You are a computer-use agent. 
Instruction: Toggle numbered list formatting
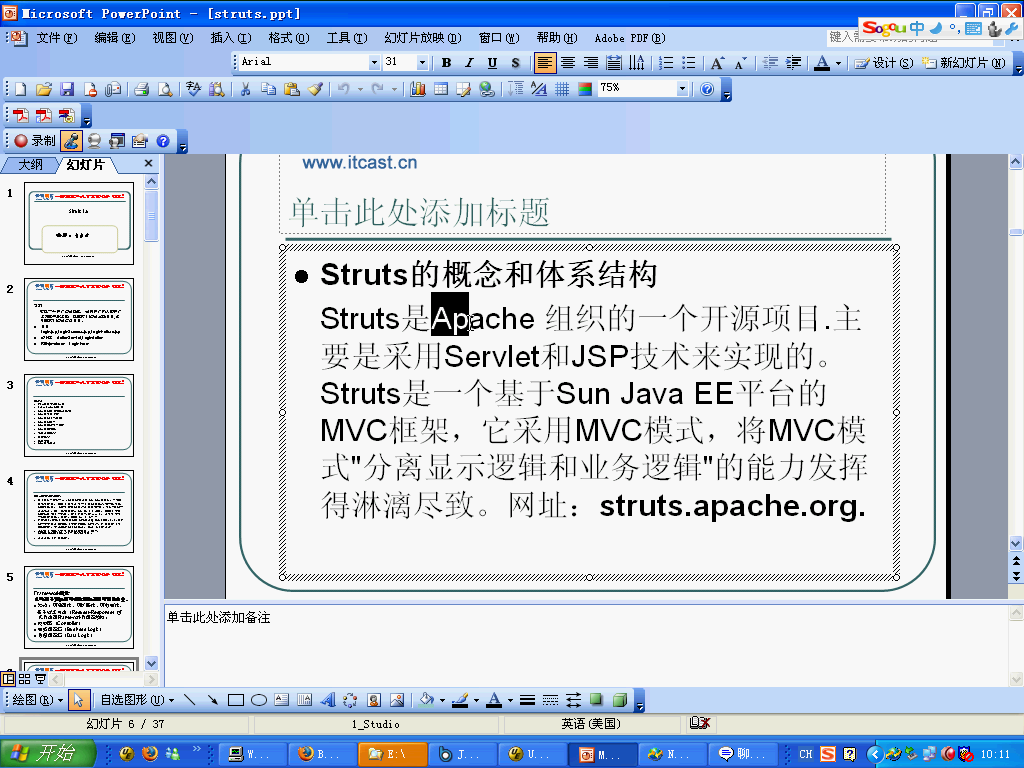click(666, 63)
